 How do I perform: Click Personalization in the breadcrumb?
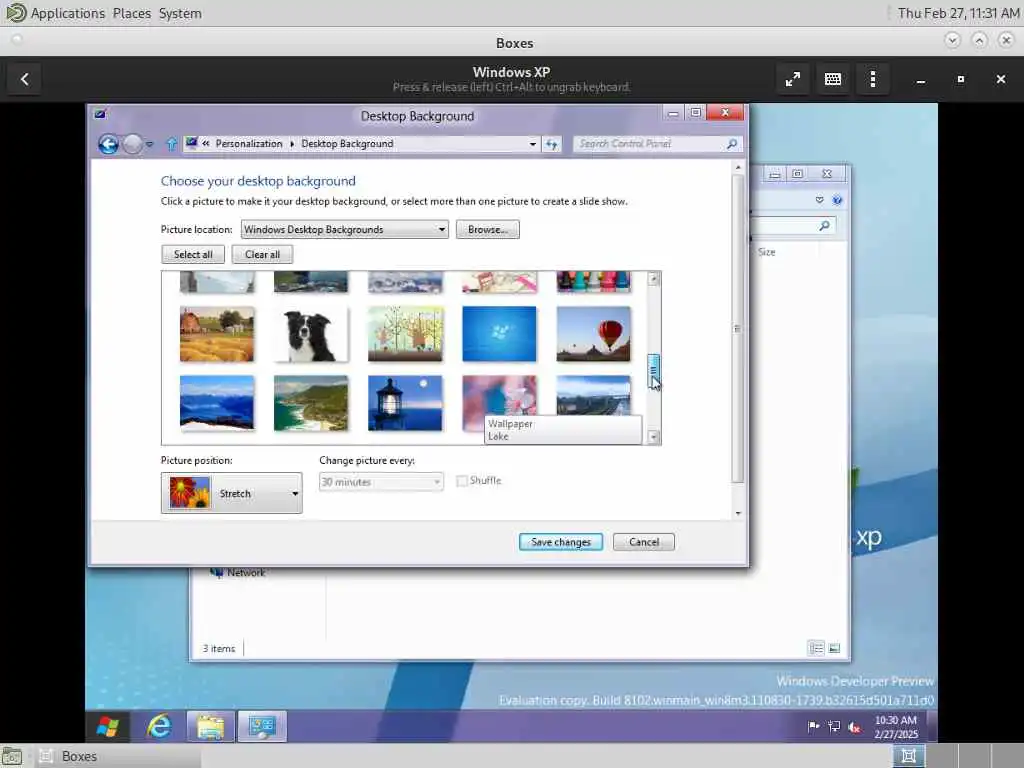(249, 144)
